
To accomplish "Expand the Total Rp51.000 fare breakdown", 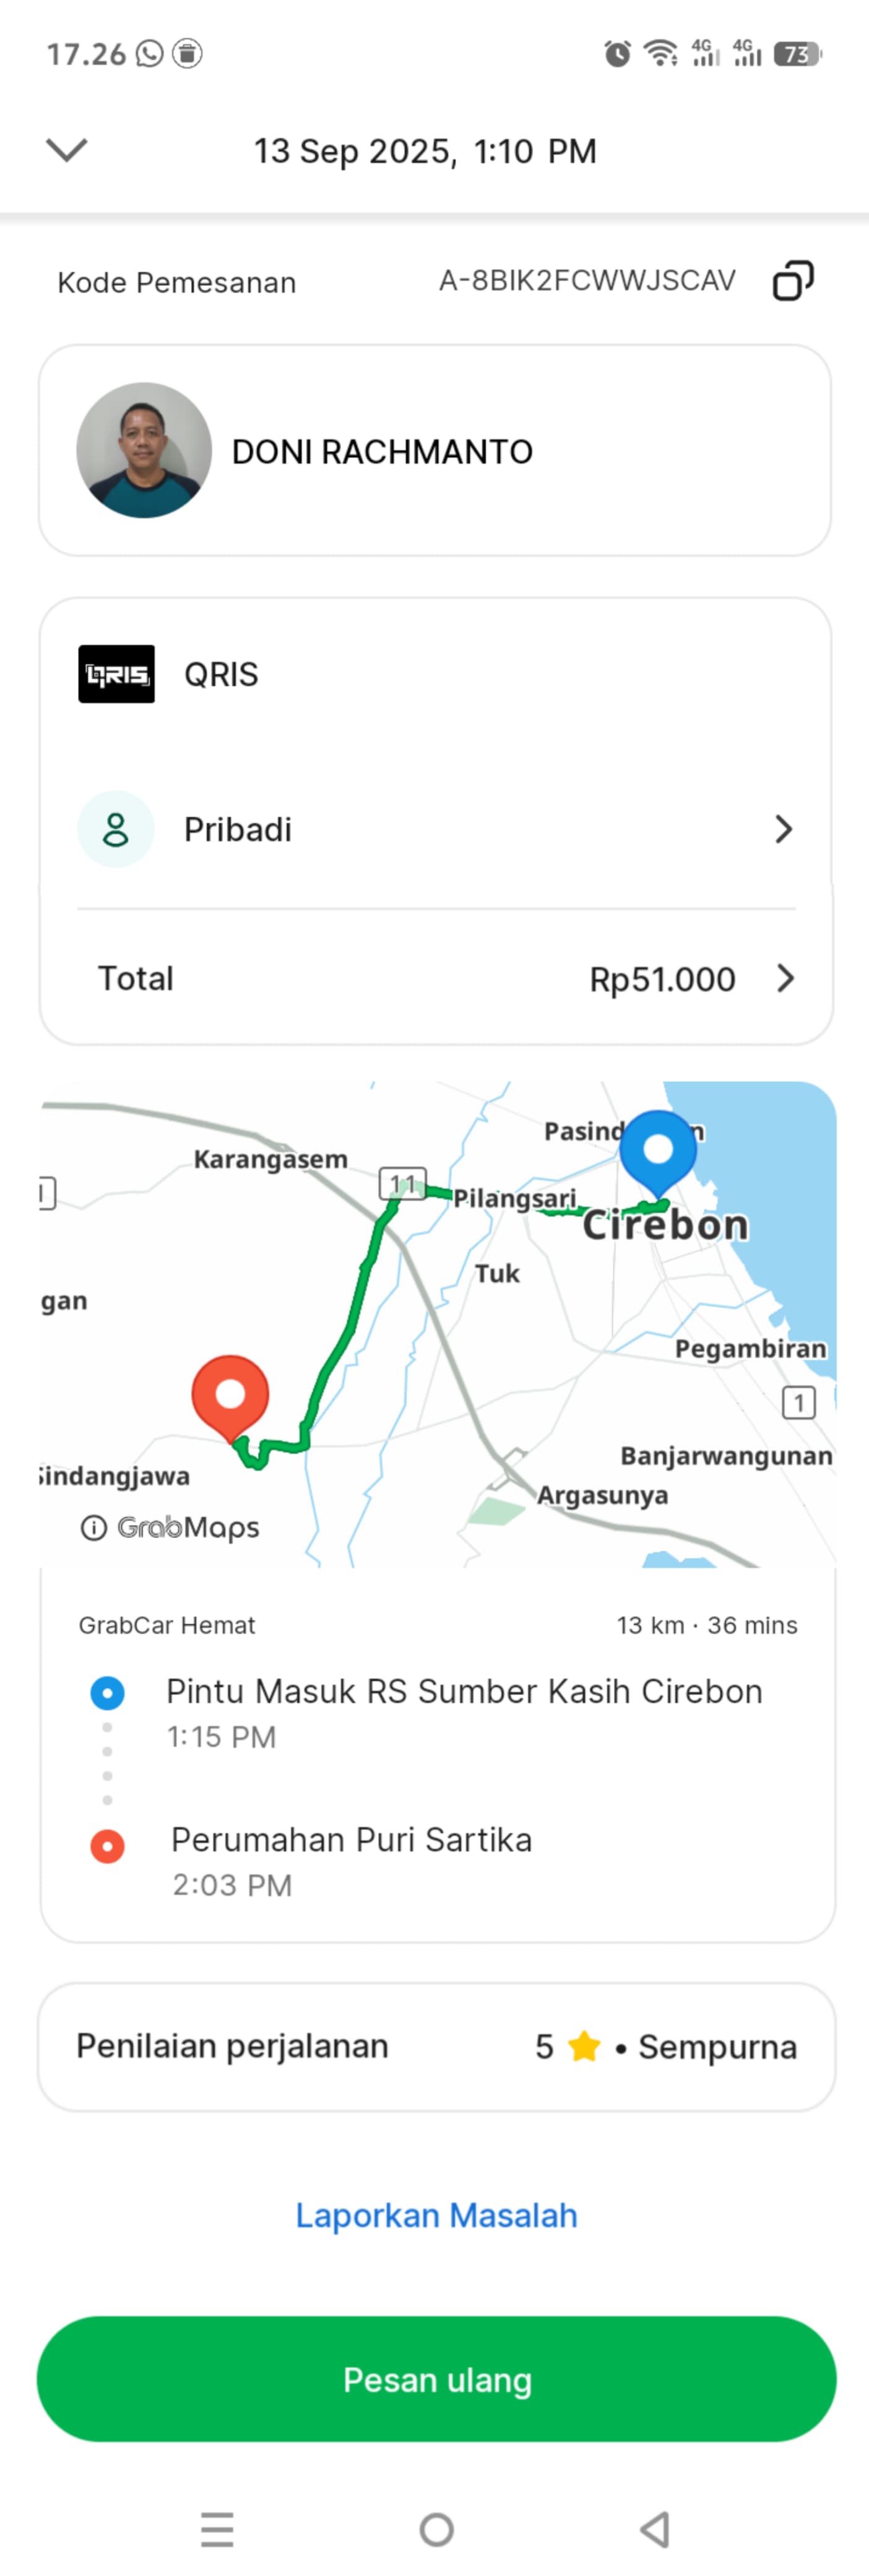I will [785, 978].
